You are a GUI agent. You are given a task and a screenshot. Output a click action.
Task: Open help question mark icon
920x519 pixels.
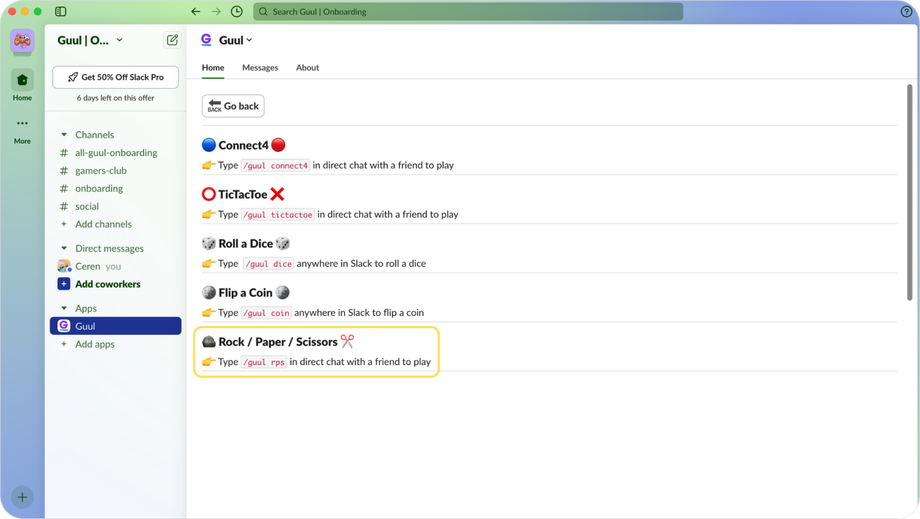(x=906, y=11)
